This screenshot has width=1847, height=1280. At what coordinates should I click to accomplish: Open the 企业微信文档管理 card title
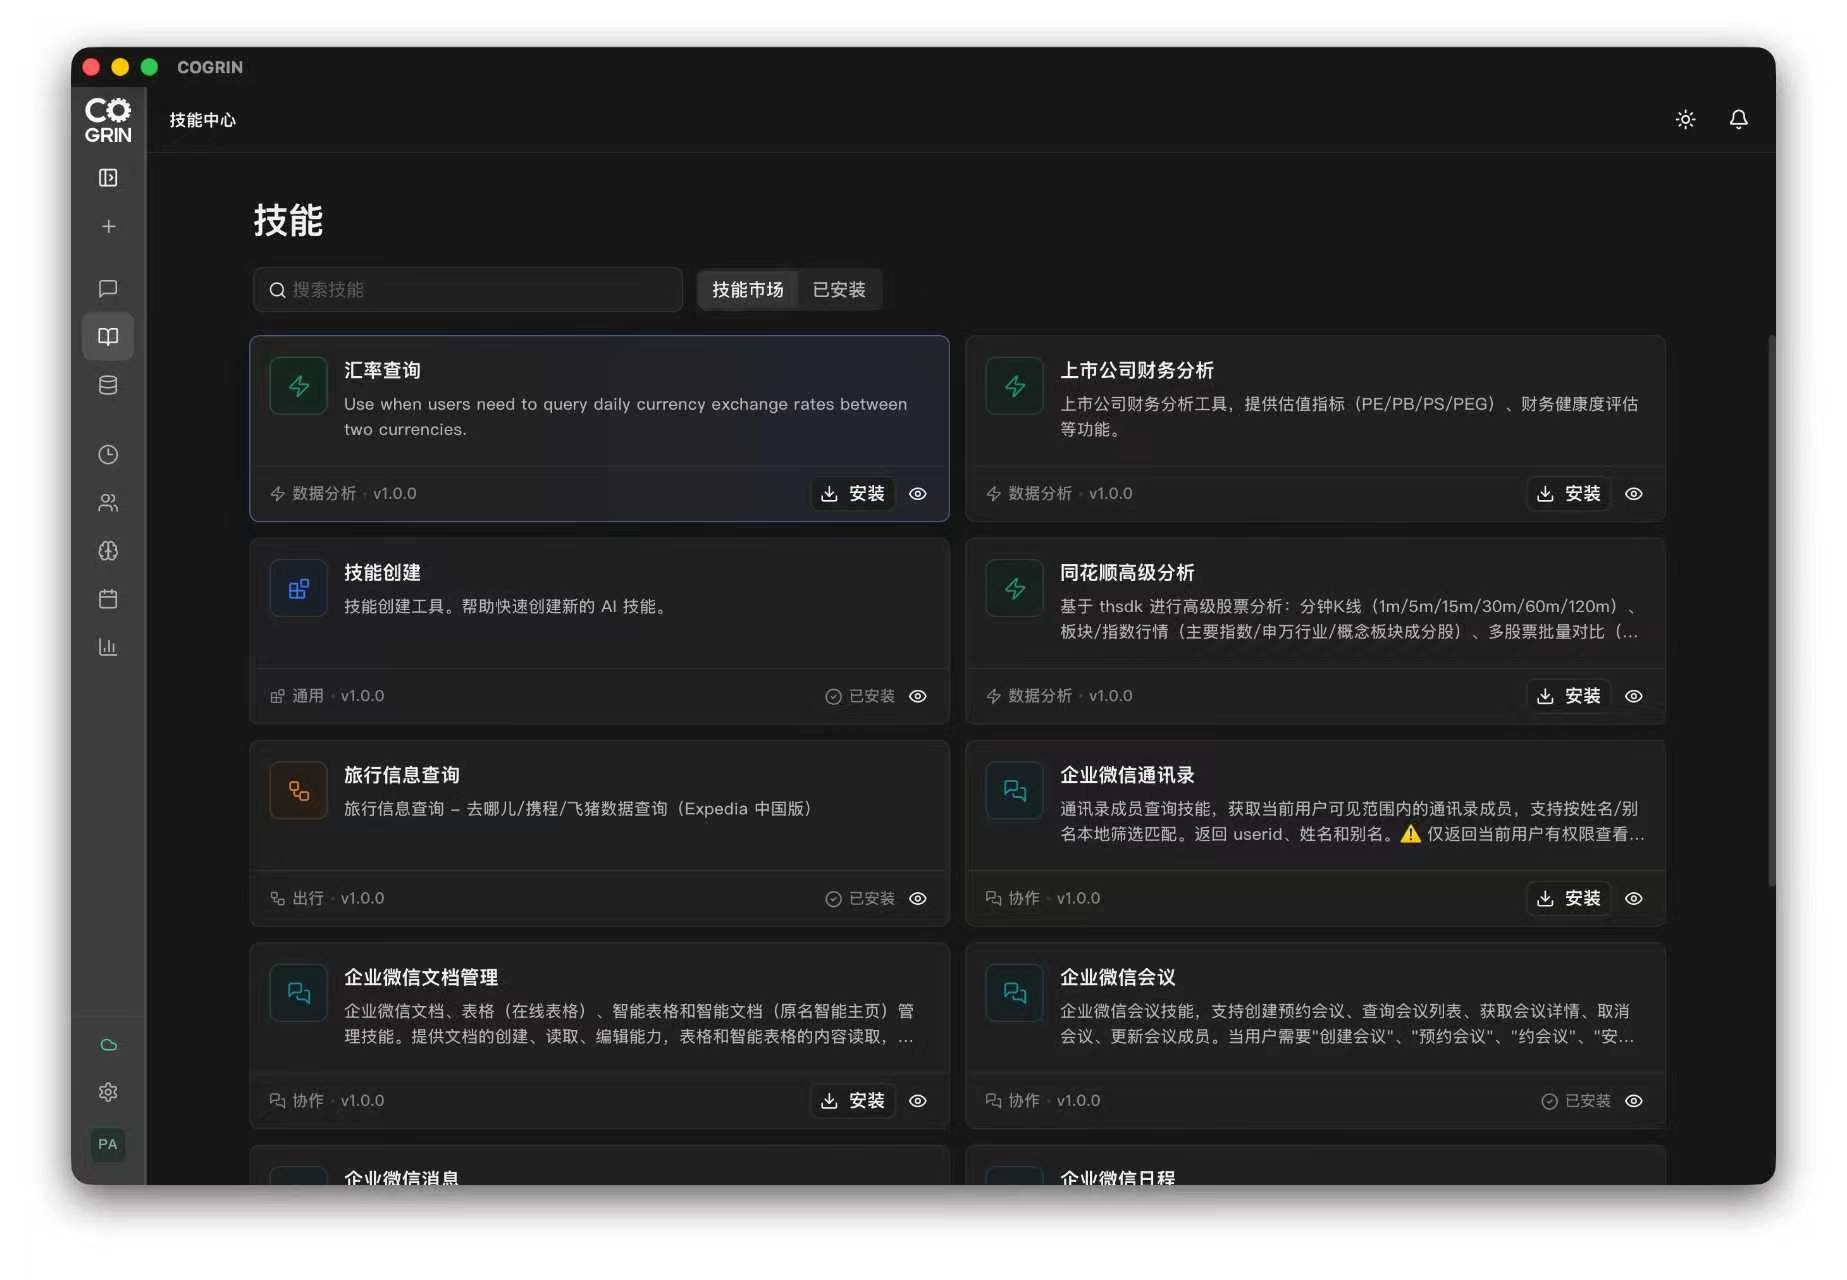click(x=421, y=977)
